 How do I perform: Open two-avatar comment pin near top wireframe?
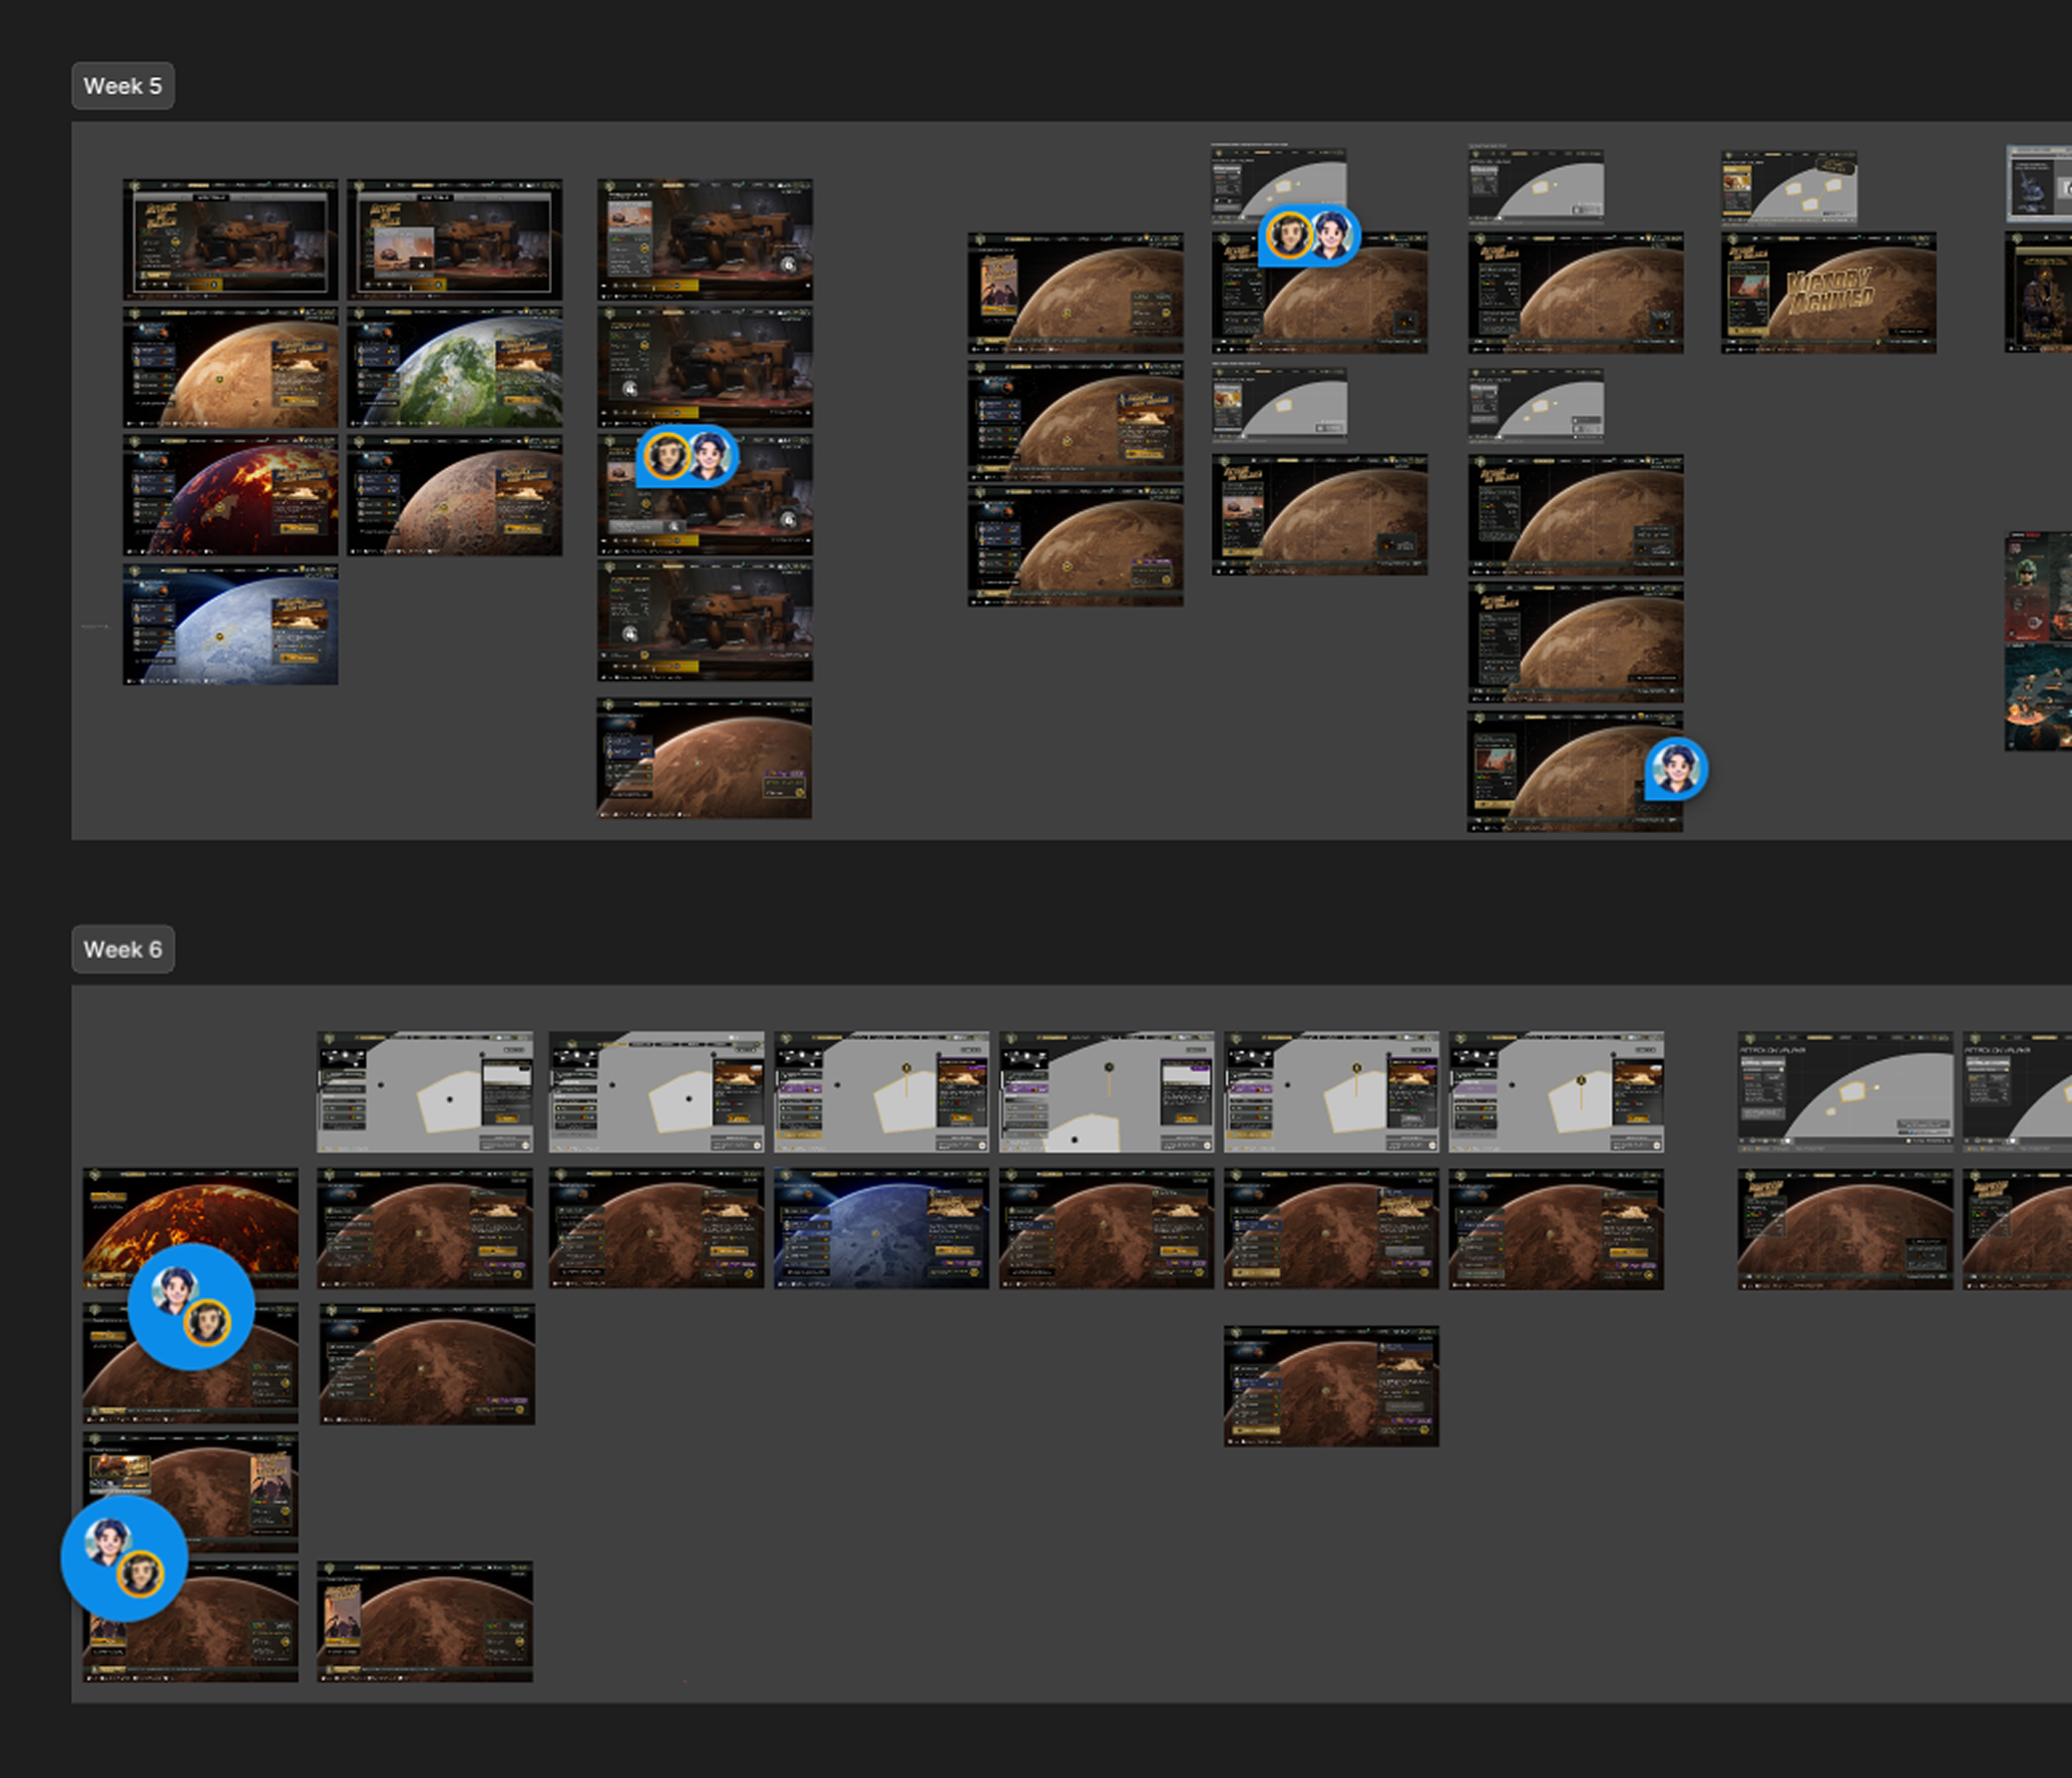(x=1309, y=236)
